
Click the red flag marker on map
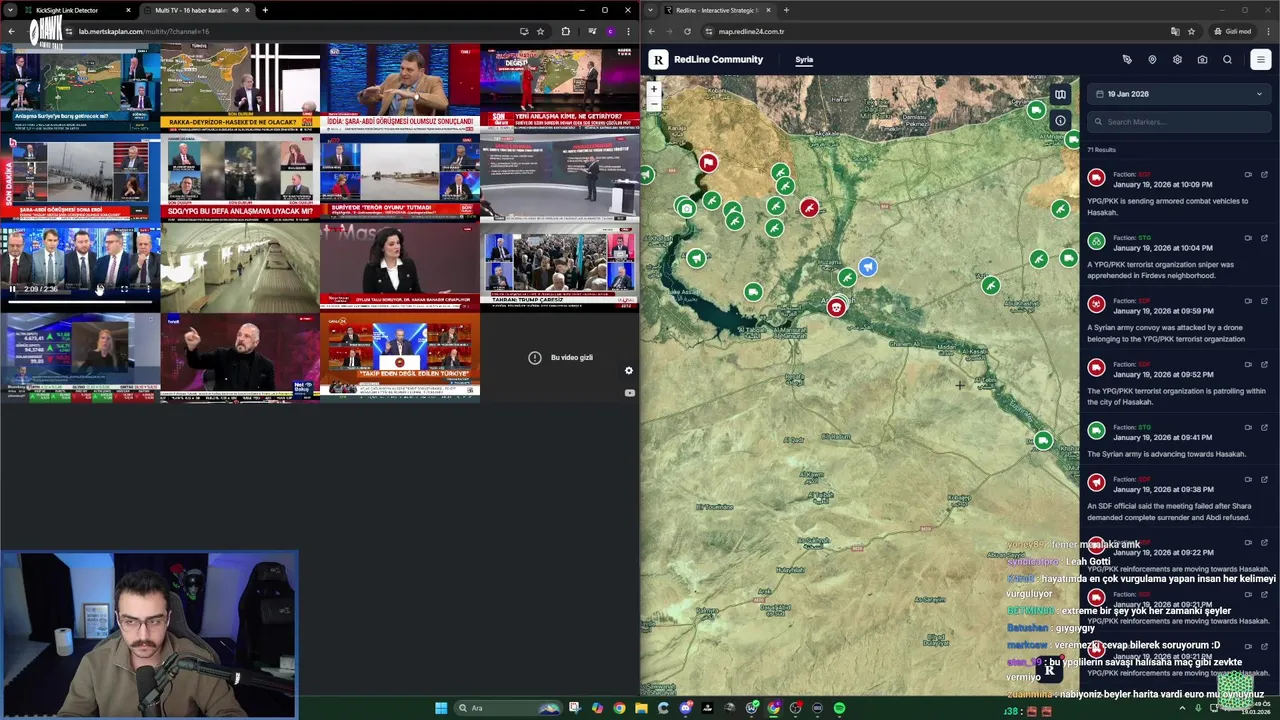tap(708, 162)
